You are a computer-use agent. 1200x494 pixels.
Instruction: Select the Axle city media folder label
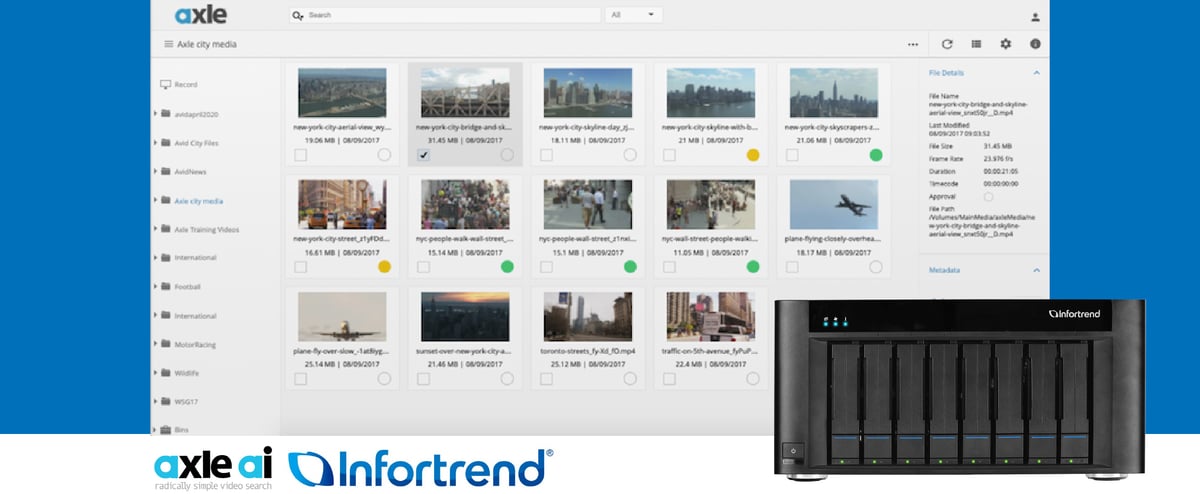(198, 201)
